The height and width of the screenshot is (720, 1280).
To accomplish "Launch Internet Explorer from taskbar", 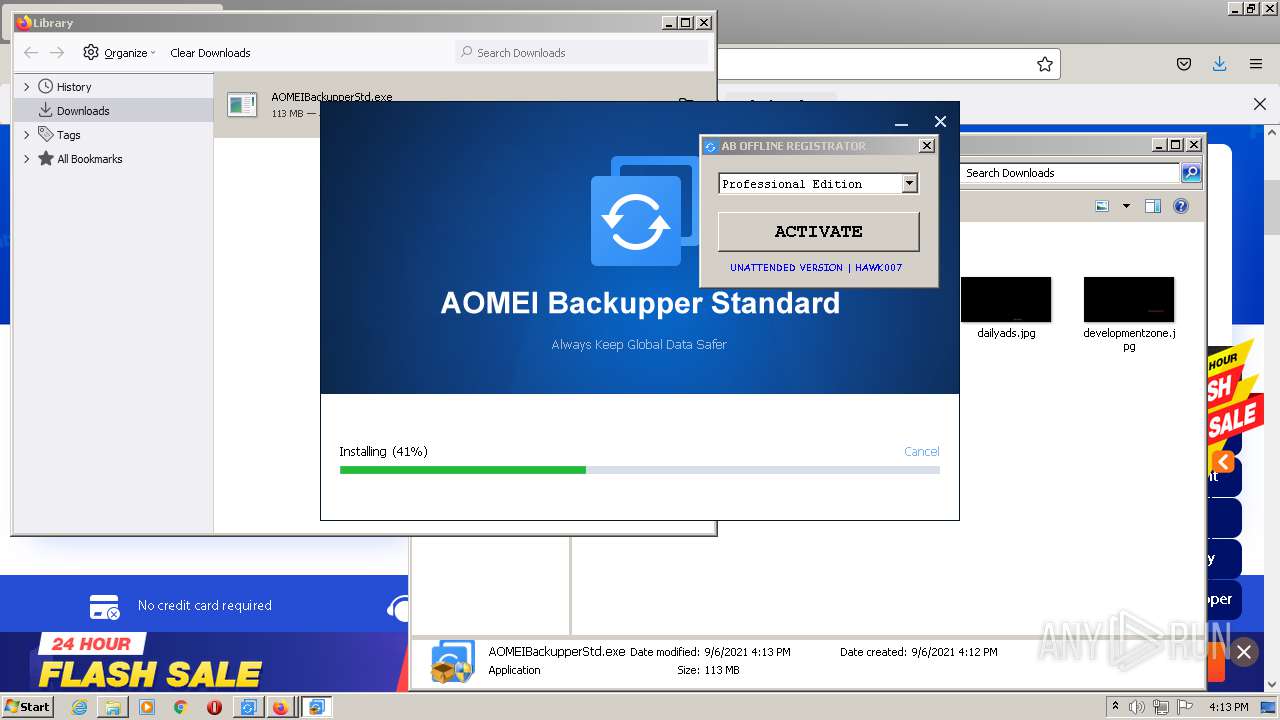I will point(79,707).
